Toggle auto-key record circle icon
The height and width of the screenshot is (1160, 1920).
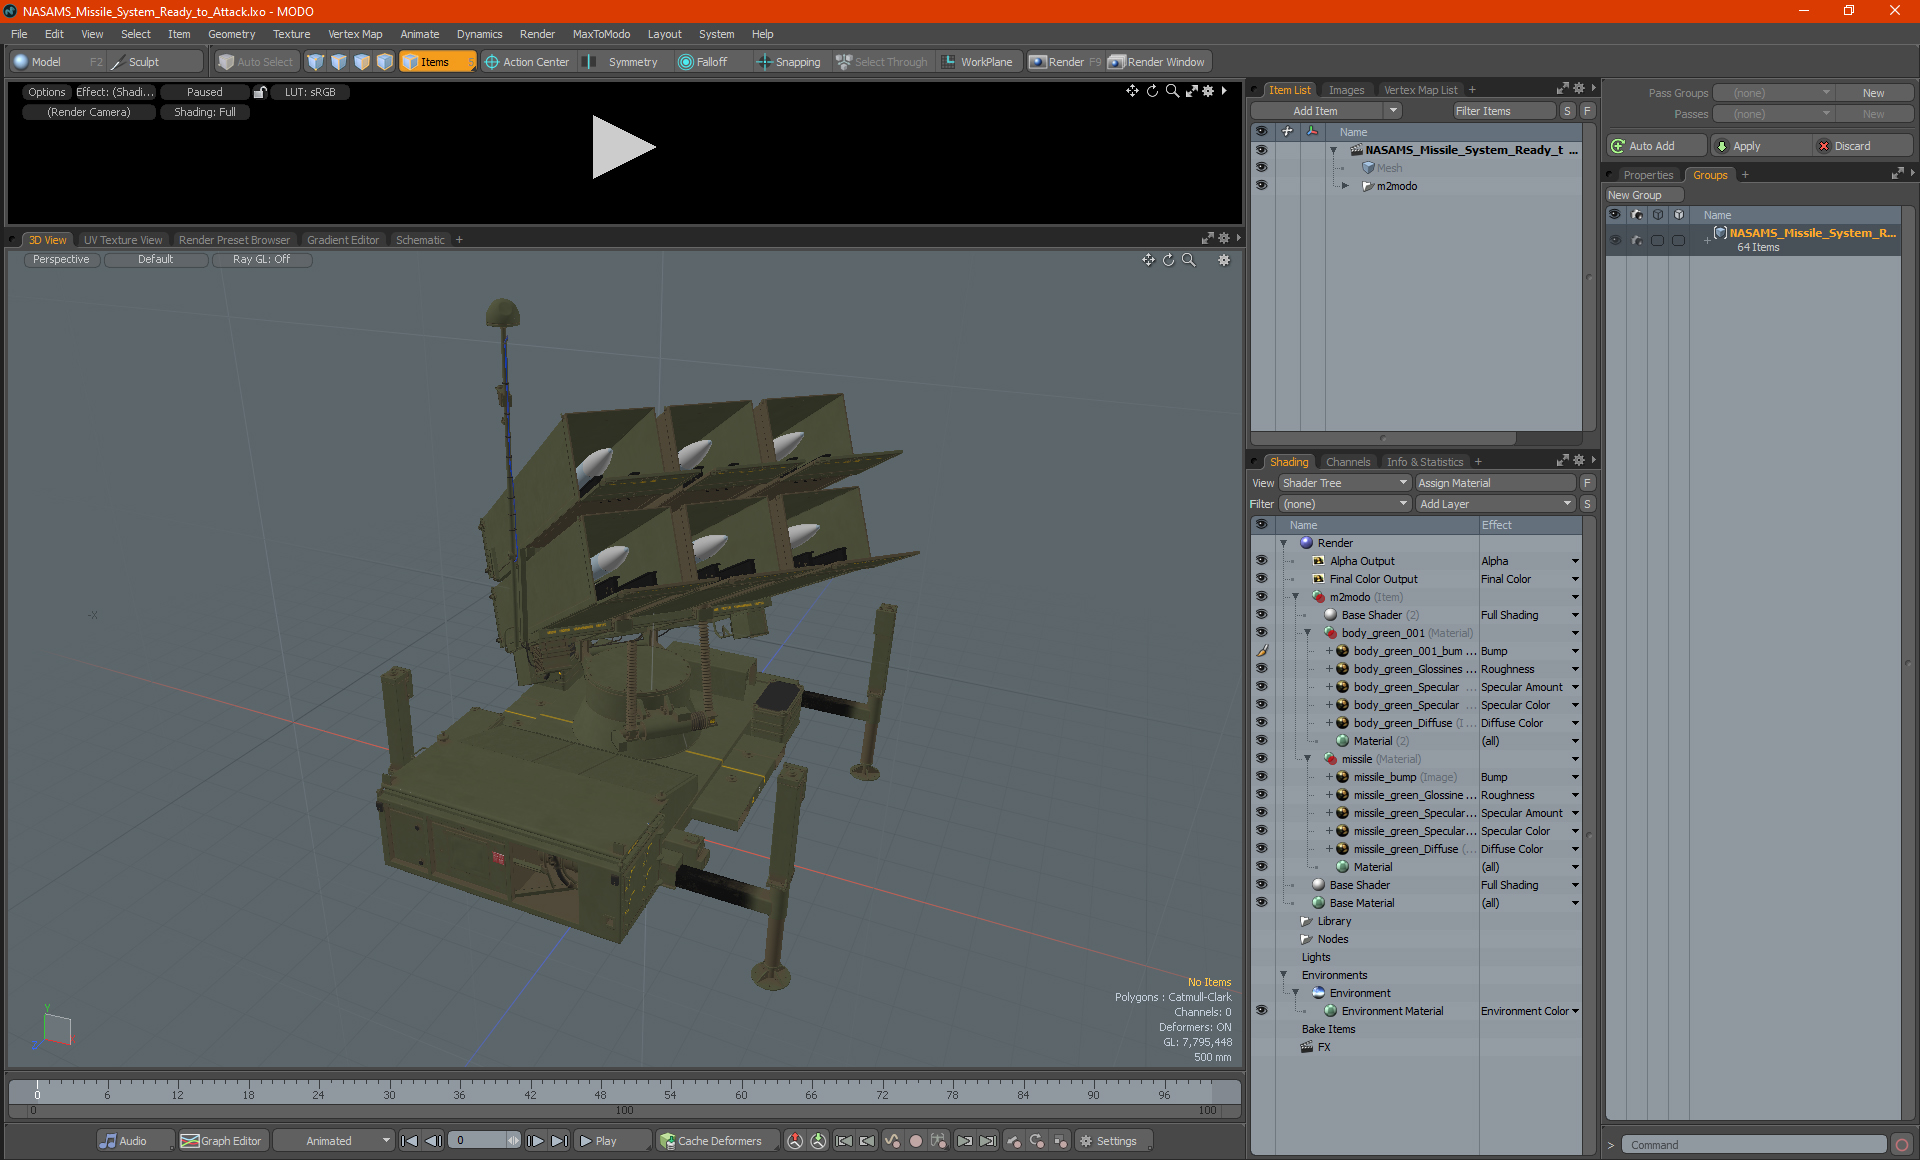pyautogui.click(x=915, y=1141)
